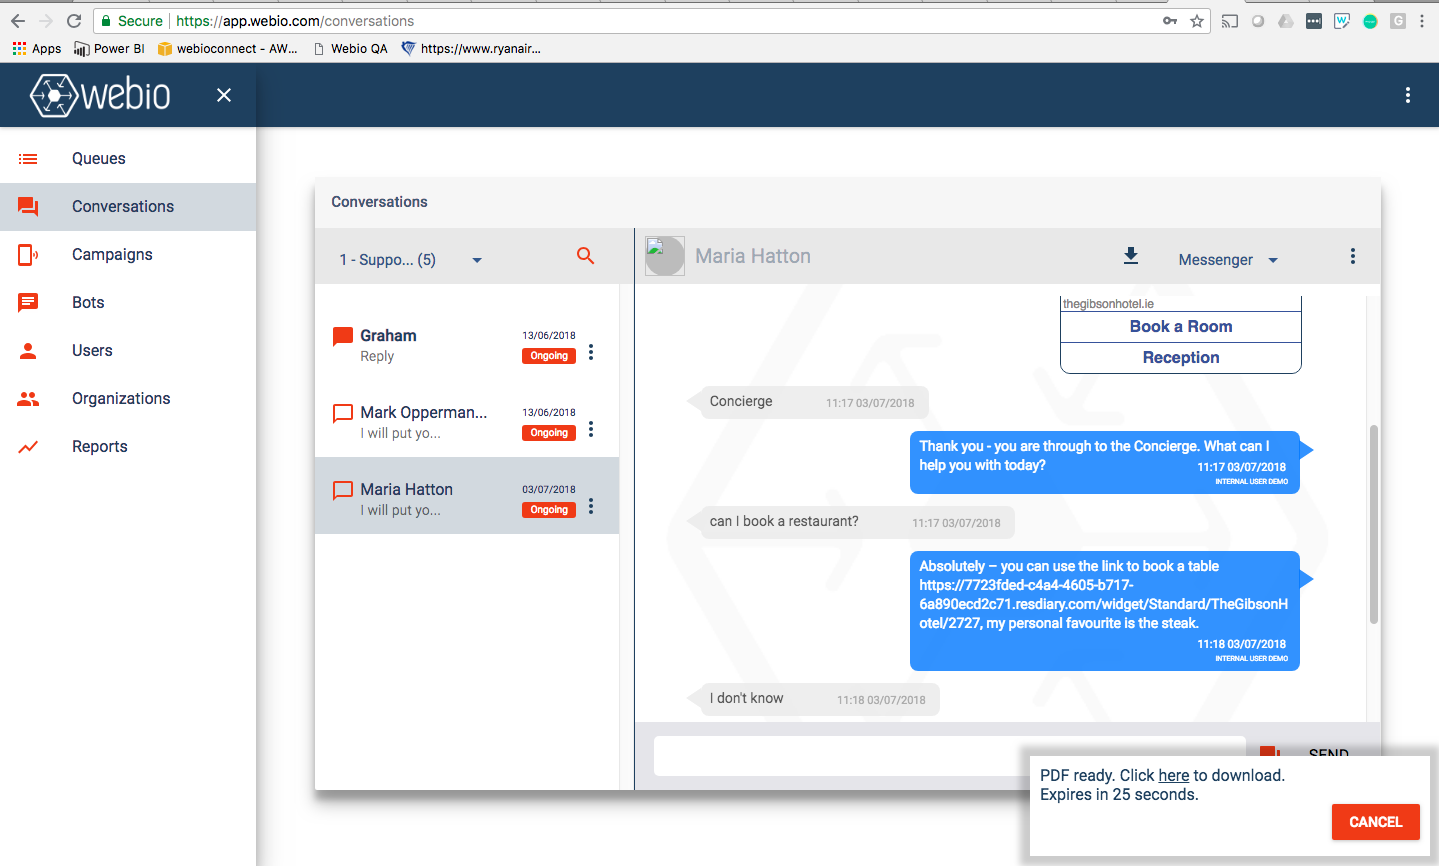Open the Apps bookmarks shortcut
Image resolution: width=1439 pixels, height=866 pixels.
pyautogui.click(x=37, y=48)
